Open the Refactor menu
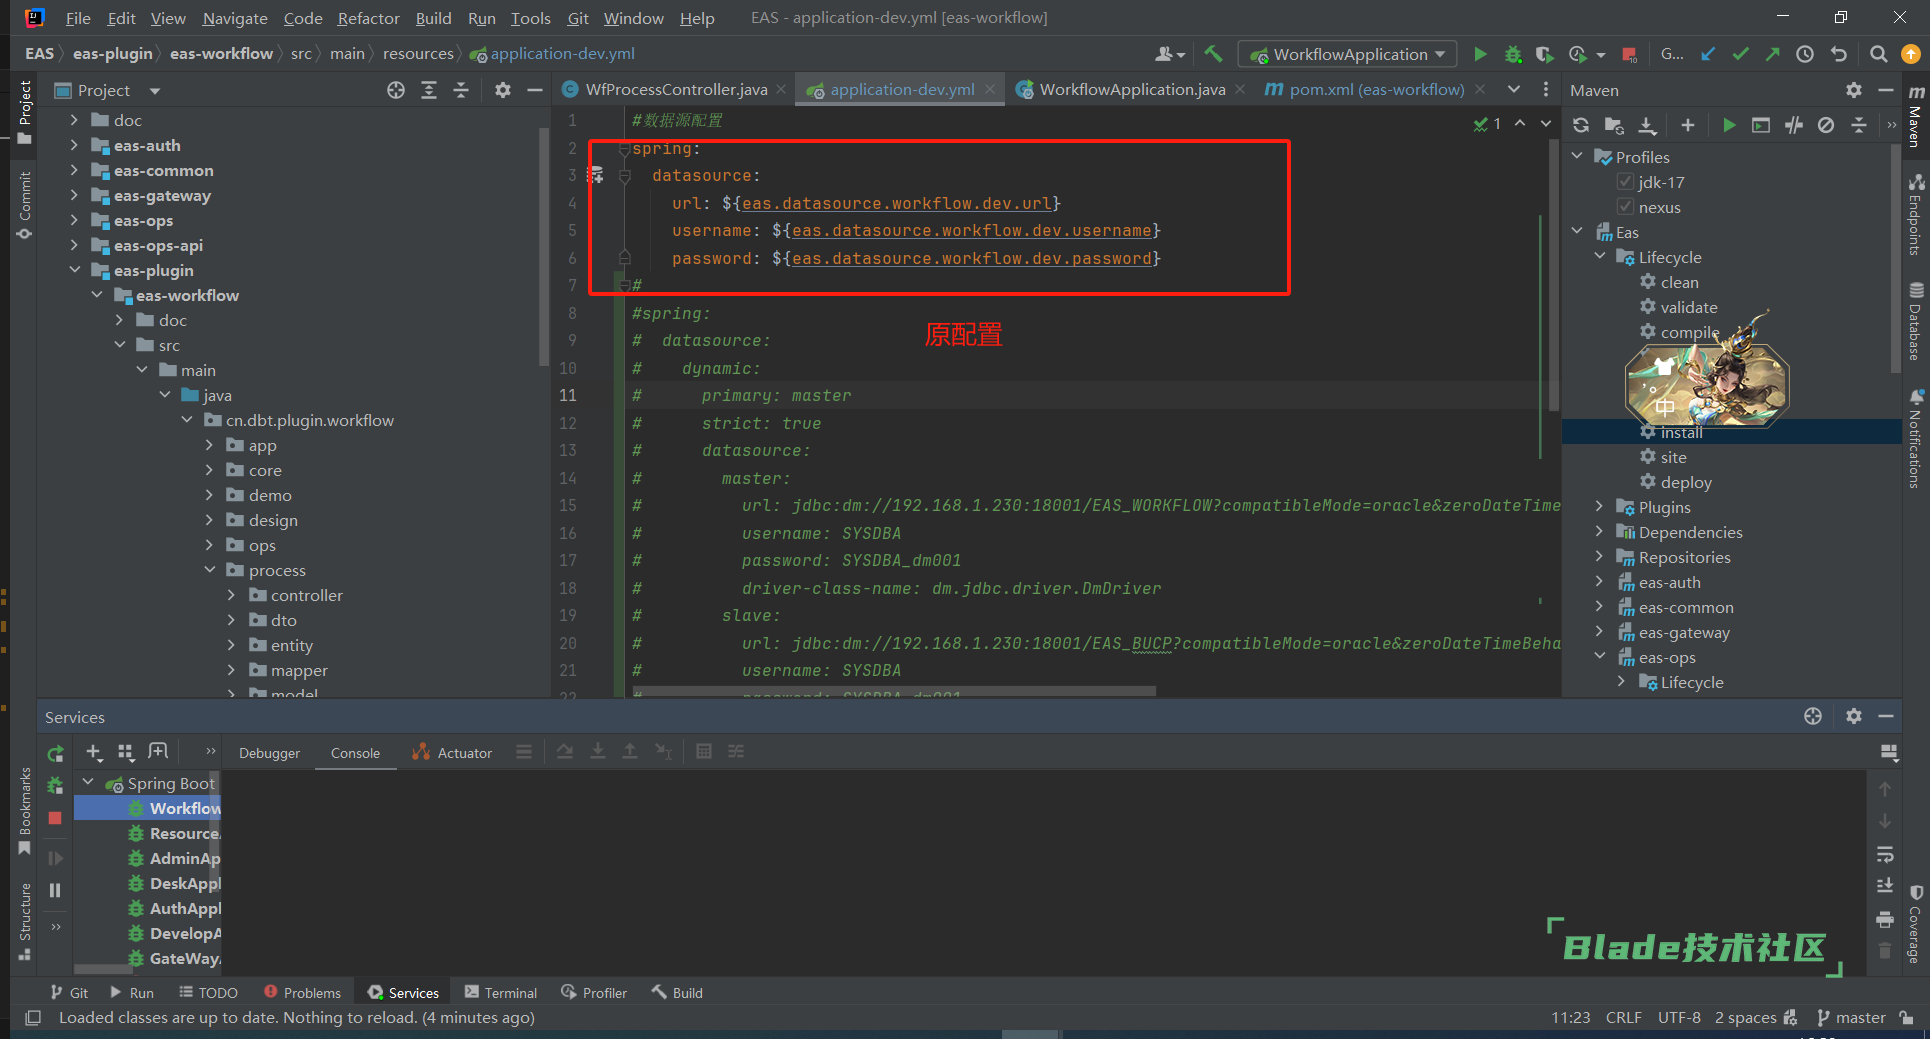The height and width of the screenshot is (1039, 1930). [x=368, y=18]
